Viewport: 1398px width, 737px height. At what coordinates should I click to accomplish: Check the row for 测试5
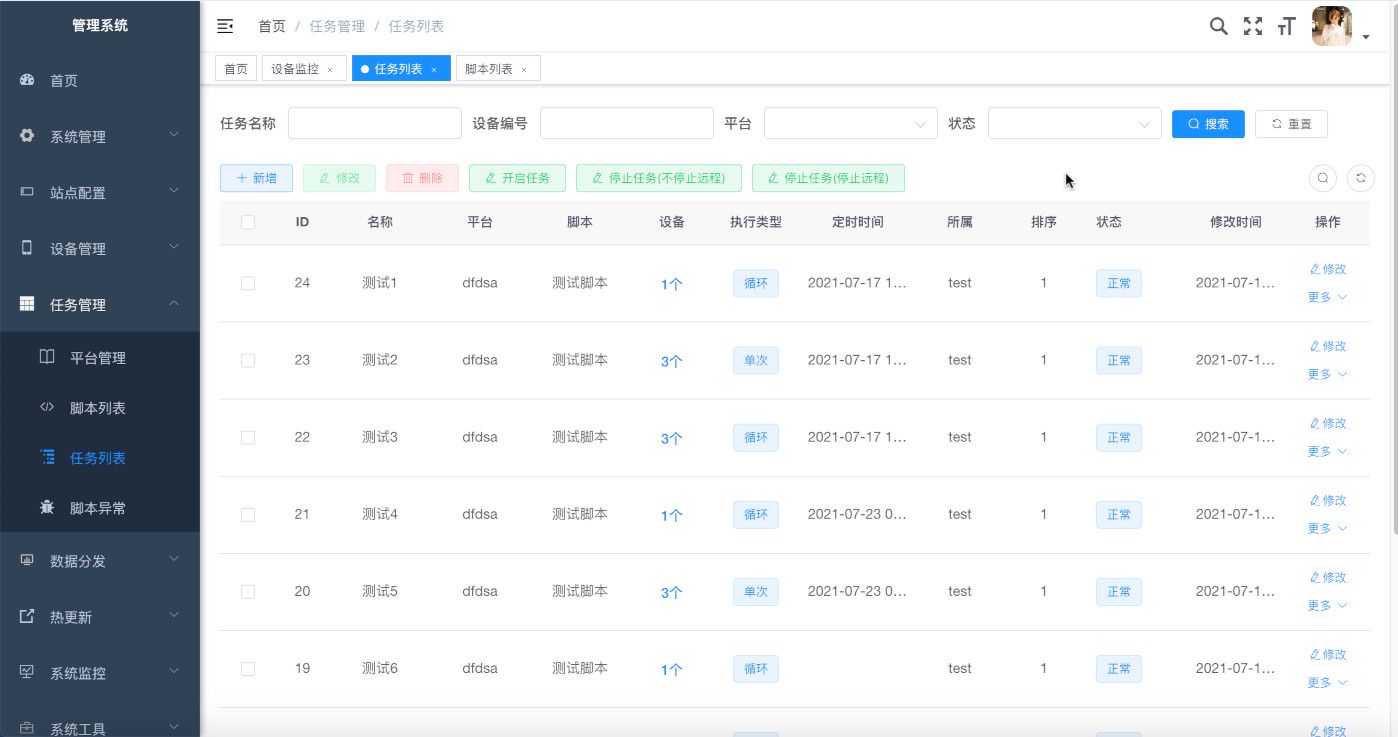coord(248,592)
